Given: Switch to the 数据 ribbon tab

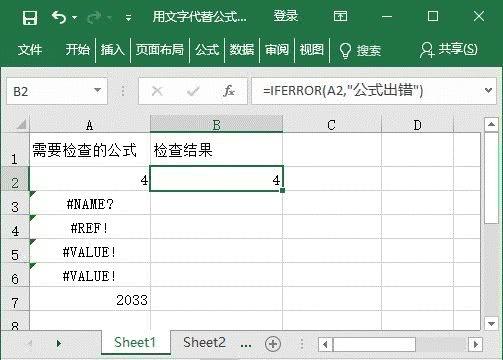Looking at the screenshot, I should pyautogui.click(x=242, y=50).
